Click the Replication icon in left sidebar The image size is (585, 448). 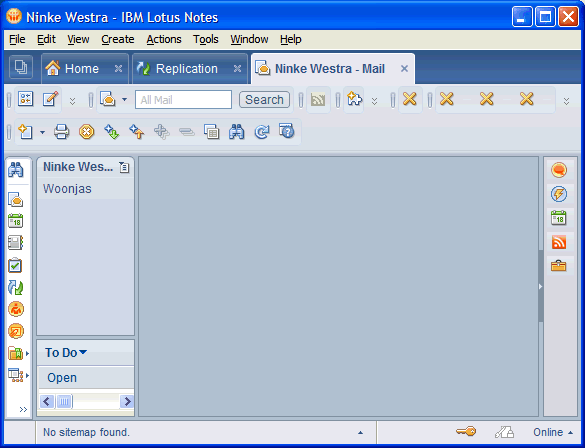(x=16, y=287)
